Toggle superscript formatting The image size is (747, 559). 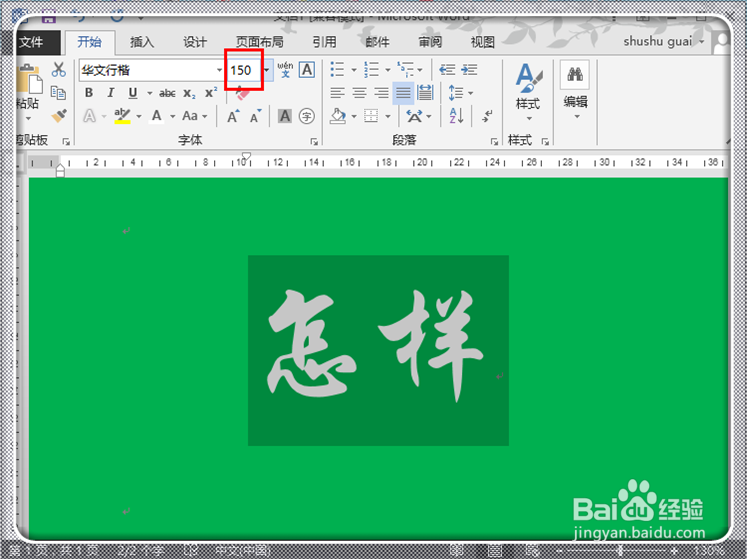(x=211, y=93)
